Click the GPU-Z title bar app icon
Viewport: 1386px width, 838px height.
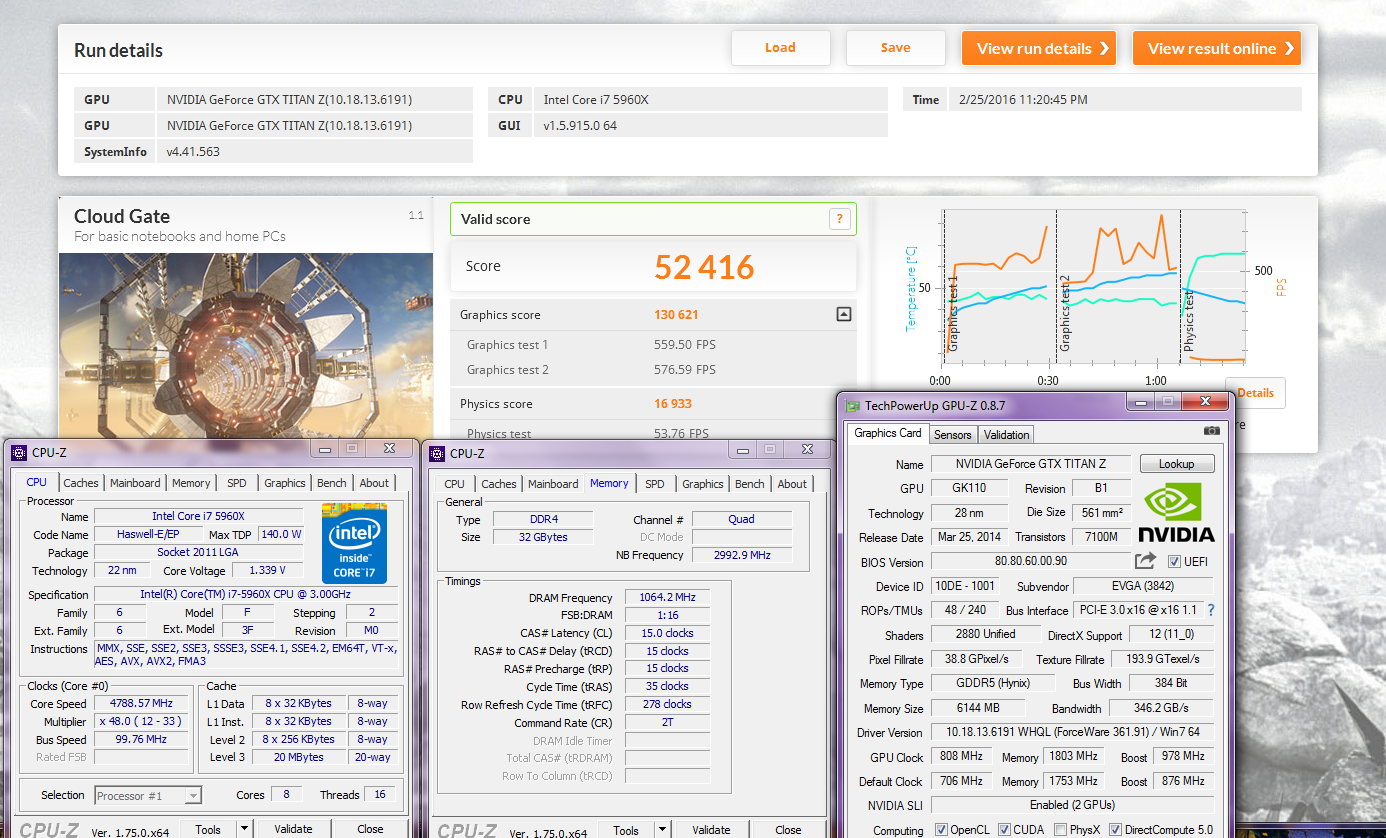tap(853, 406)
